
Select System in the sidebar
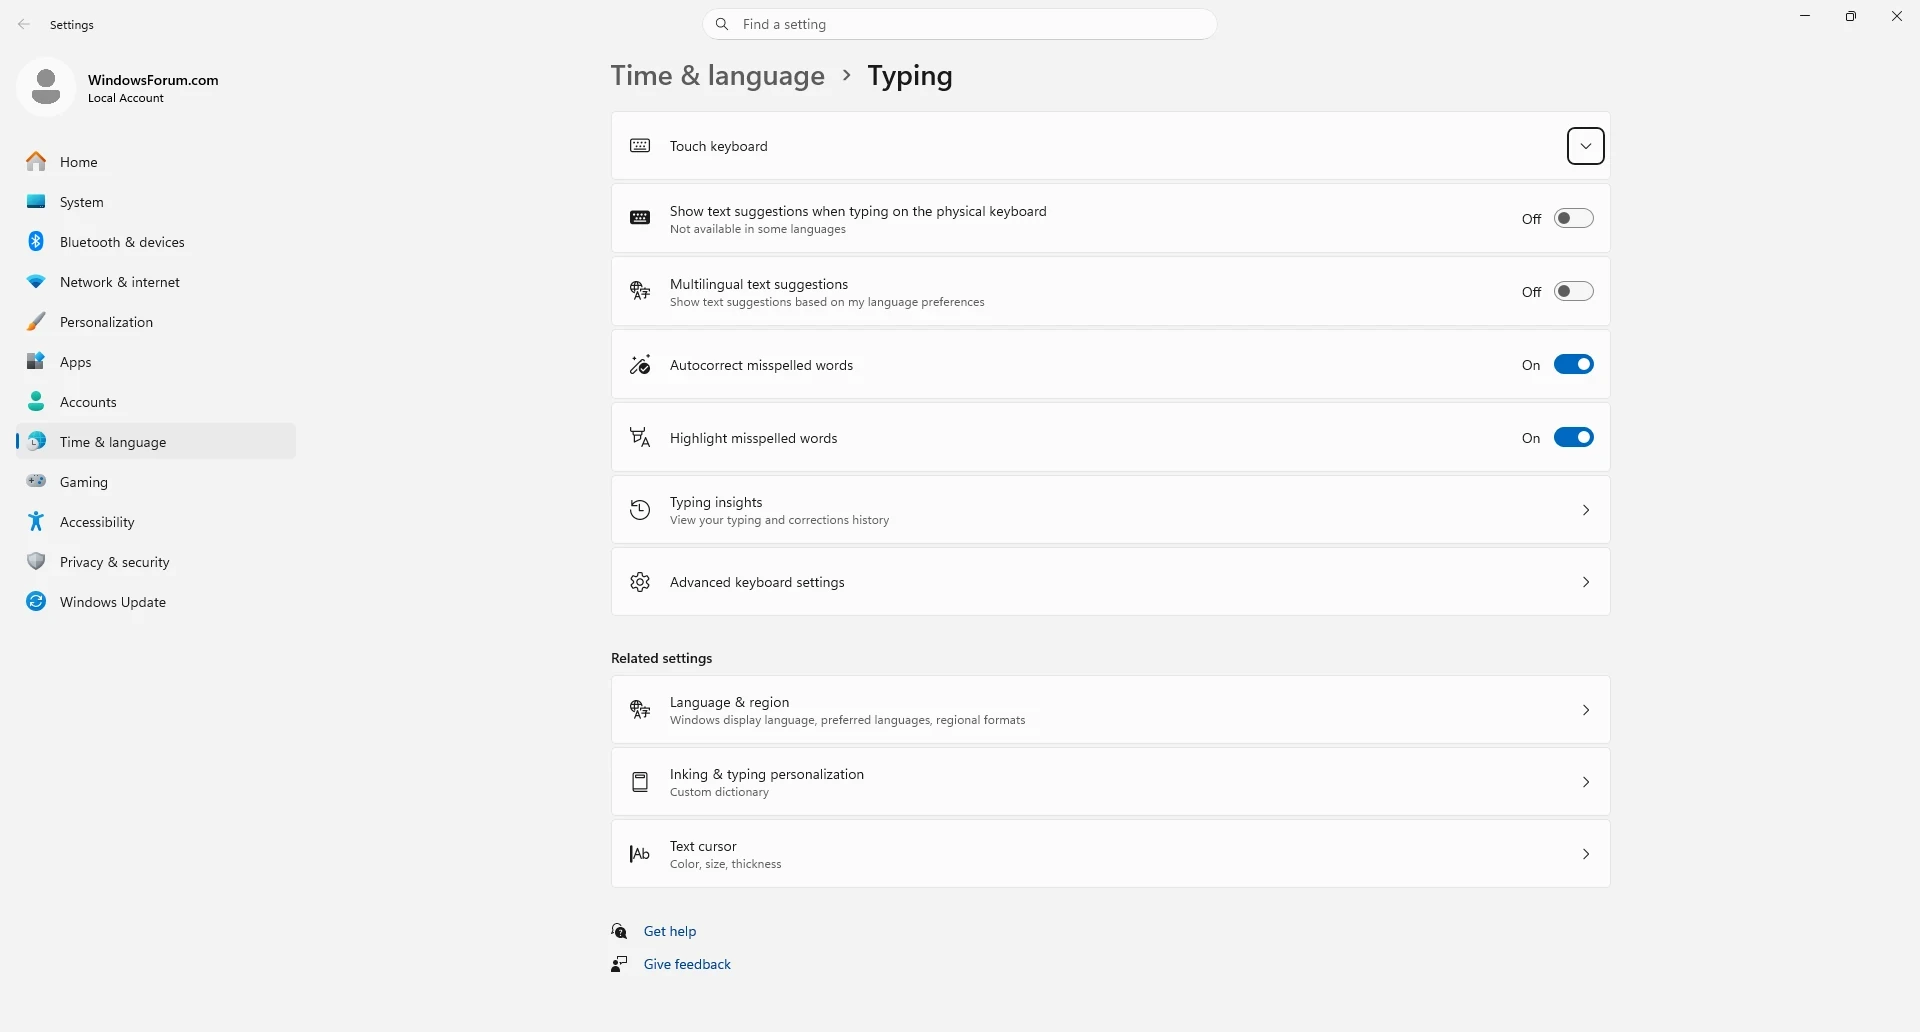tap(156, 202)
